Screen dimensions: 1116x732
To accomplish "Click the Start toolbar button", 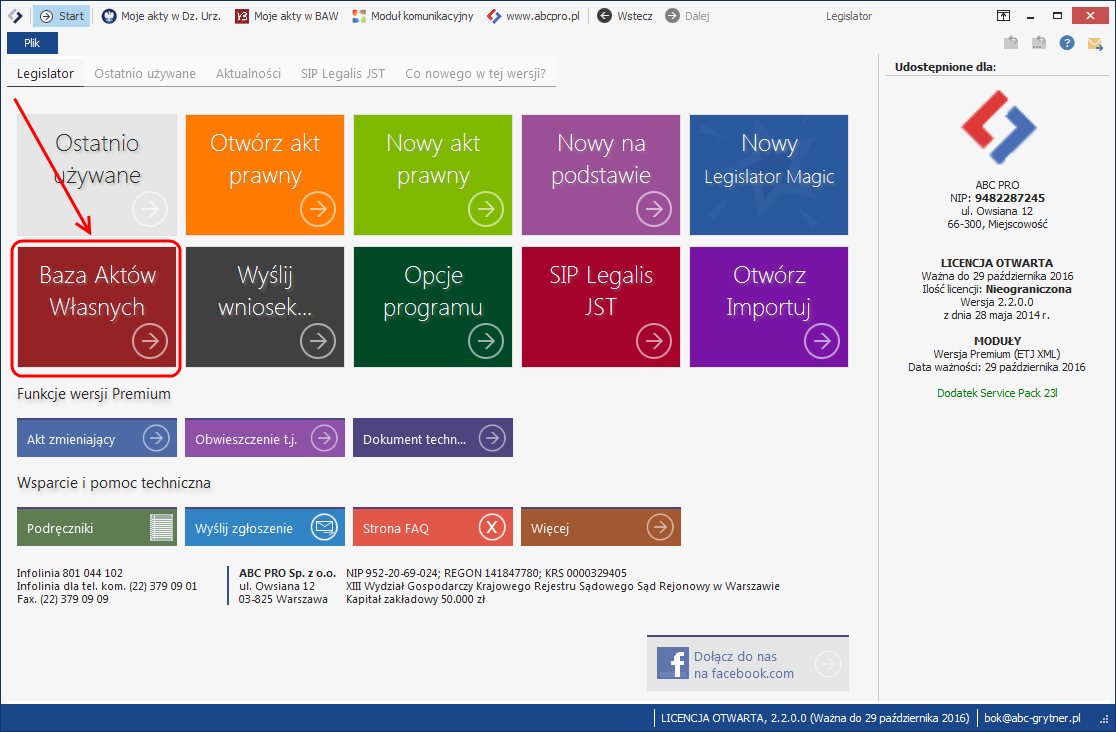I will 62,16.
